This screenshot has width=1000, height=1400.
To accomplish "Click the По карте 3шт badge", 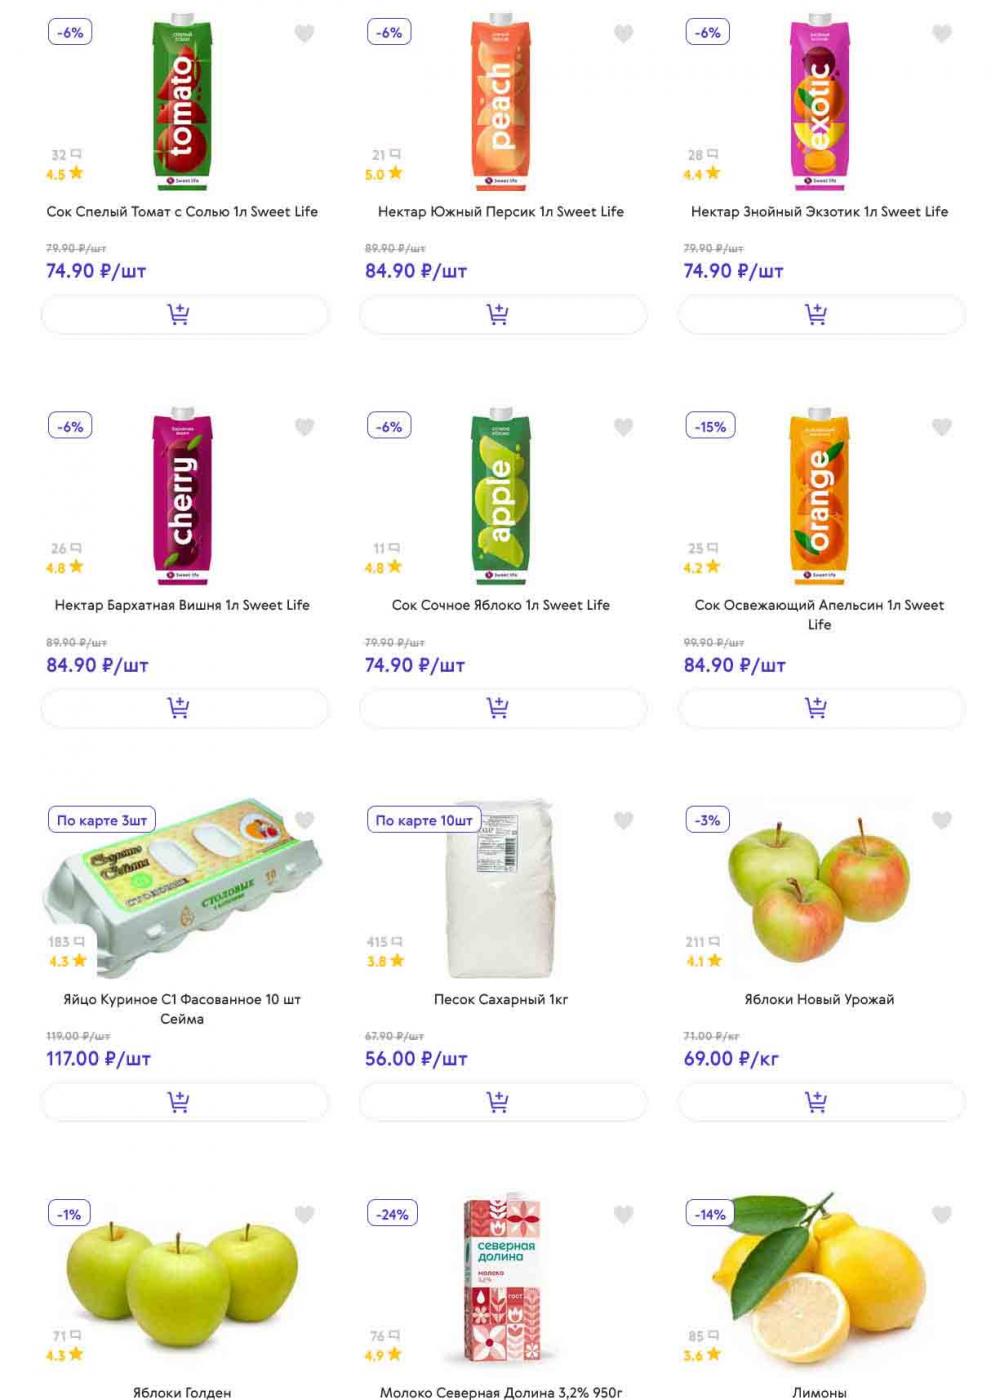I will (x=102, y=820).
